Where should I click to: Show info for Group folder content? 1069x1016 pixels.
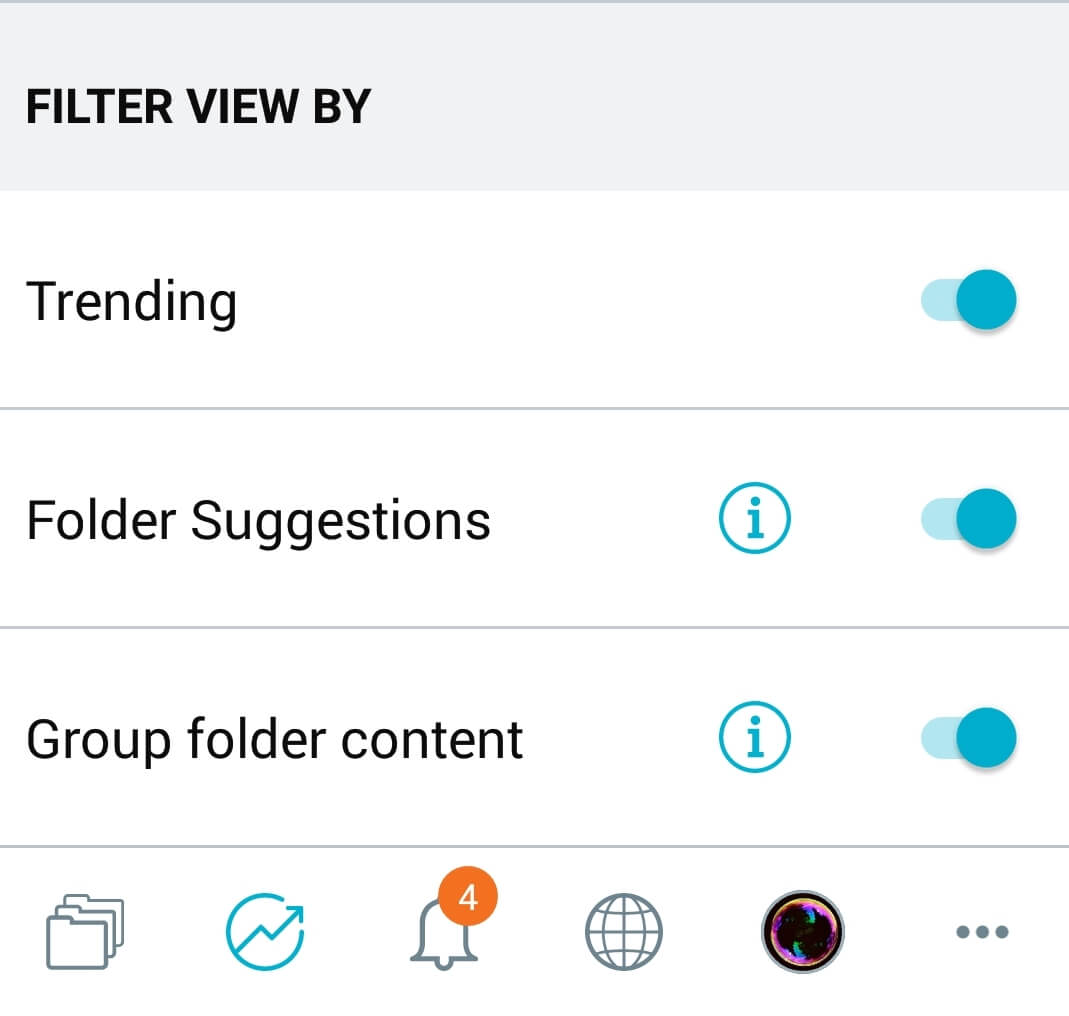point(755,737)
